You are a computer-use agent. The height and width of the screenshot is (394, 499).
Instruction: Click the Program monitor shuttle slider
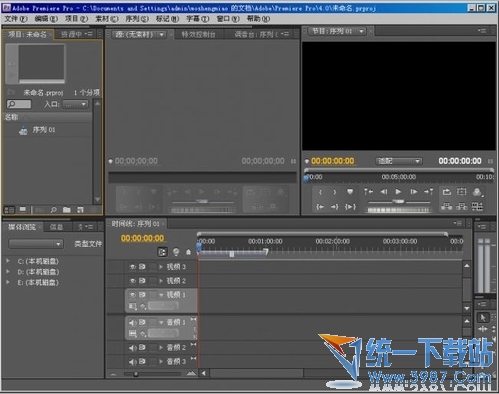399,201
